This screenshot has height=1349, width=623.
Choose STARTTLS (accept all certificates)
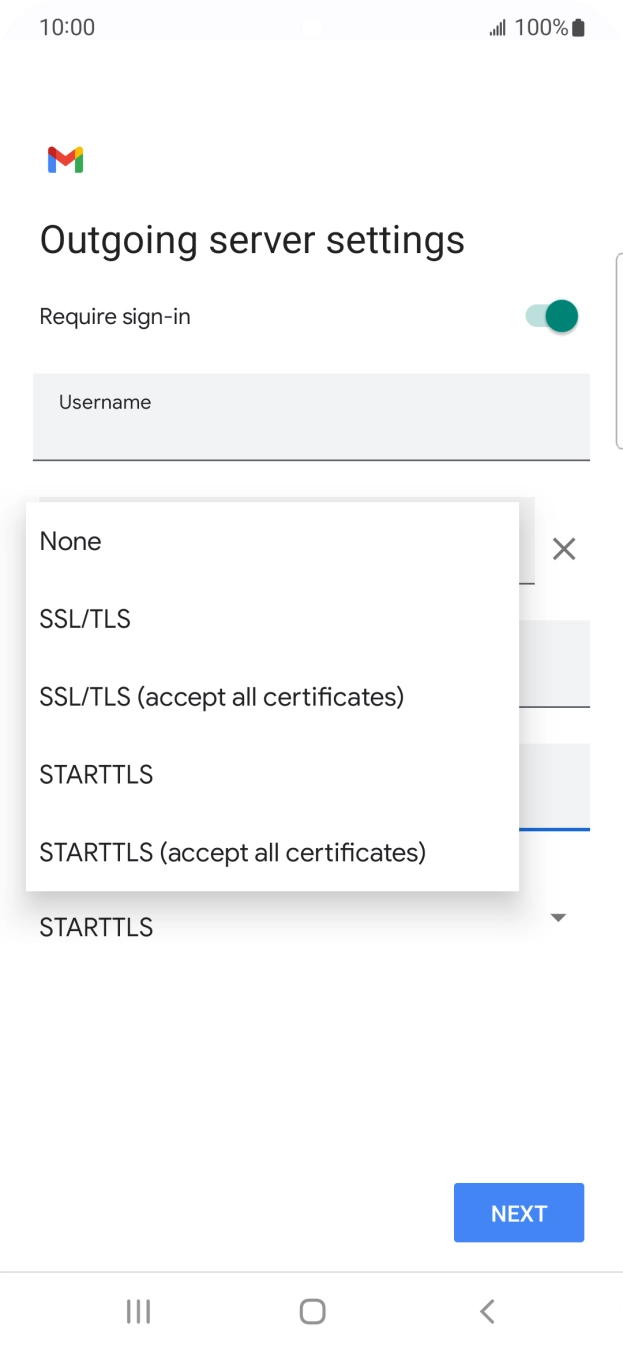click(233, 853)
